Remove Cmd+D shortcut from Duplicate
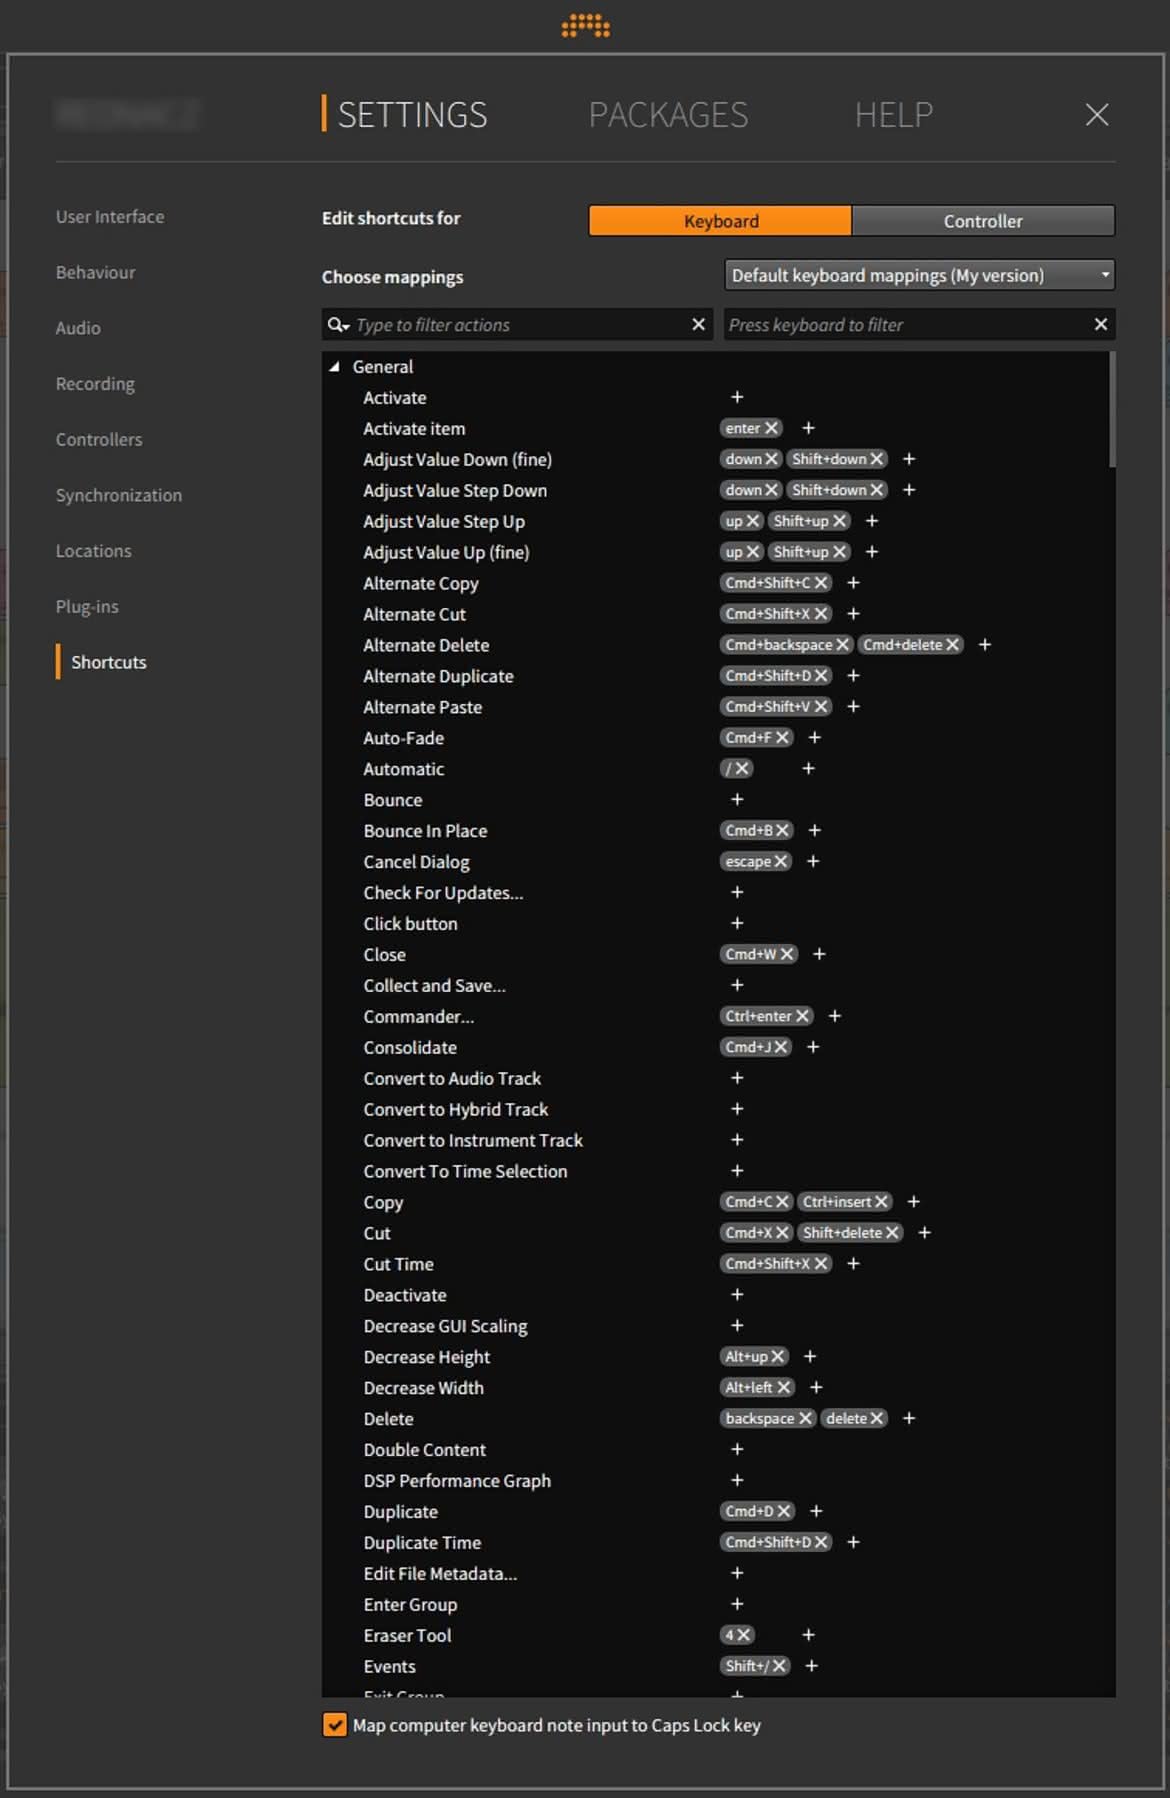 click(x=783, y=1511)
